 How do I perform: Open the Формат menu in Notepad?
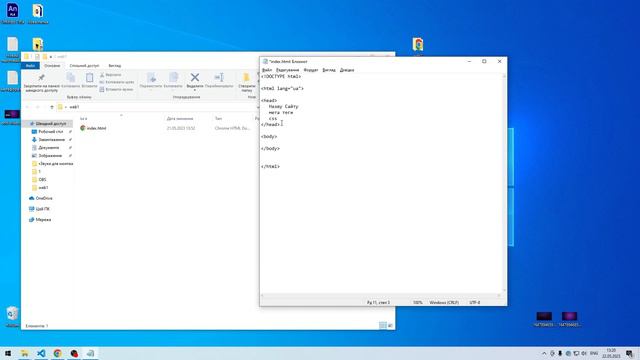click(x=311, y=70)
